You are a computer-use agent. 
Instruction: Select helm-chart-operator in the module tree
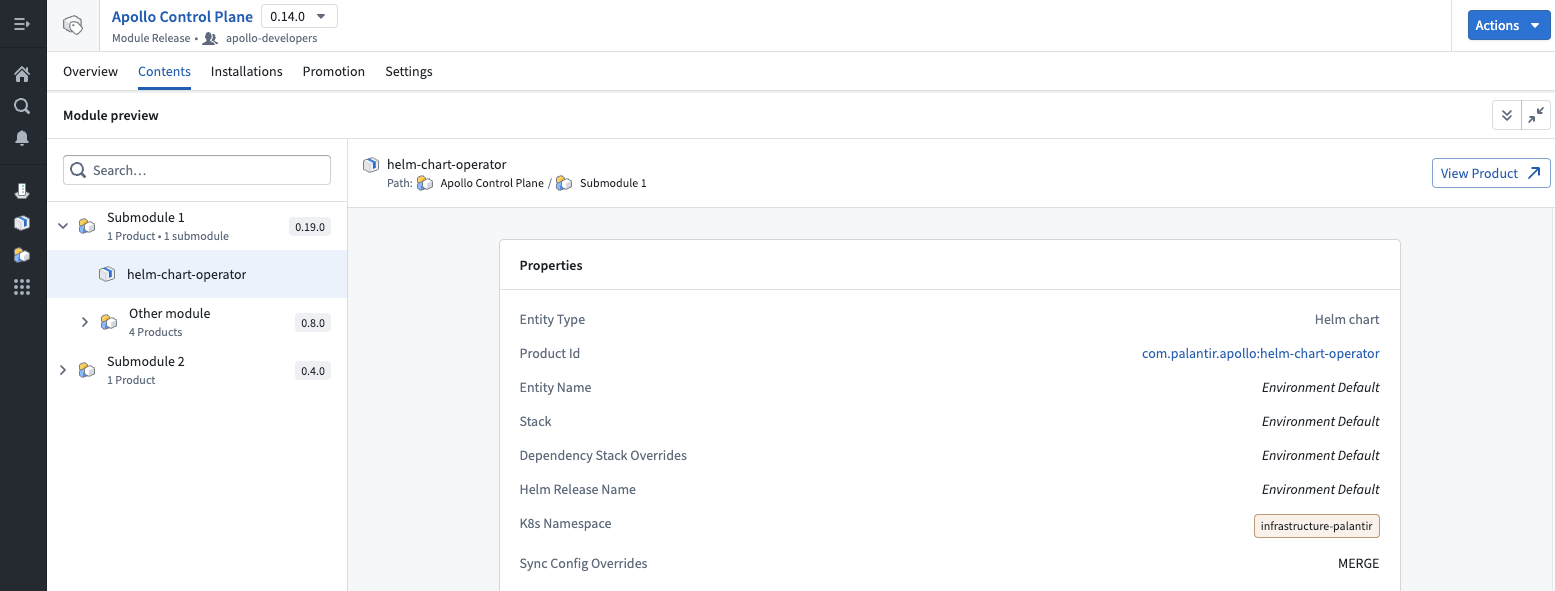[x=197, y=274]
